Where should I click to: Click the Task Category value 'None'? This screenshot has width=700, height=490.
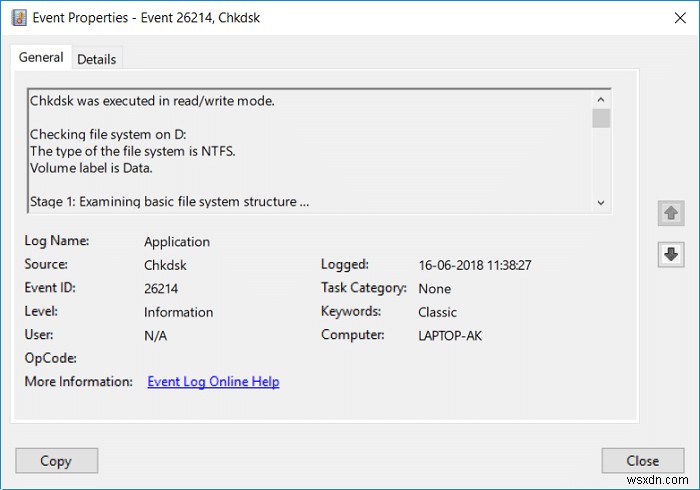[434, 289]
